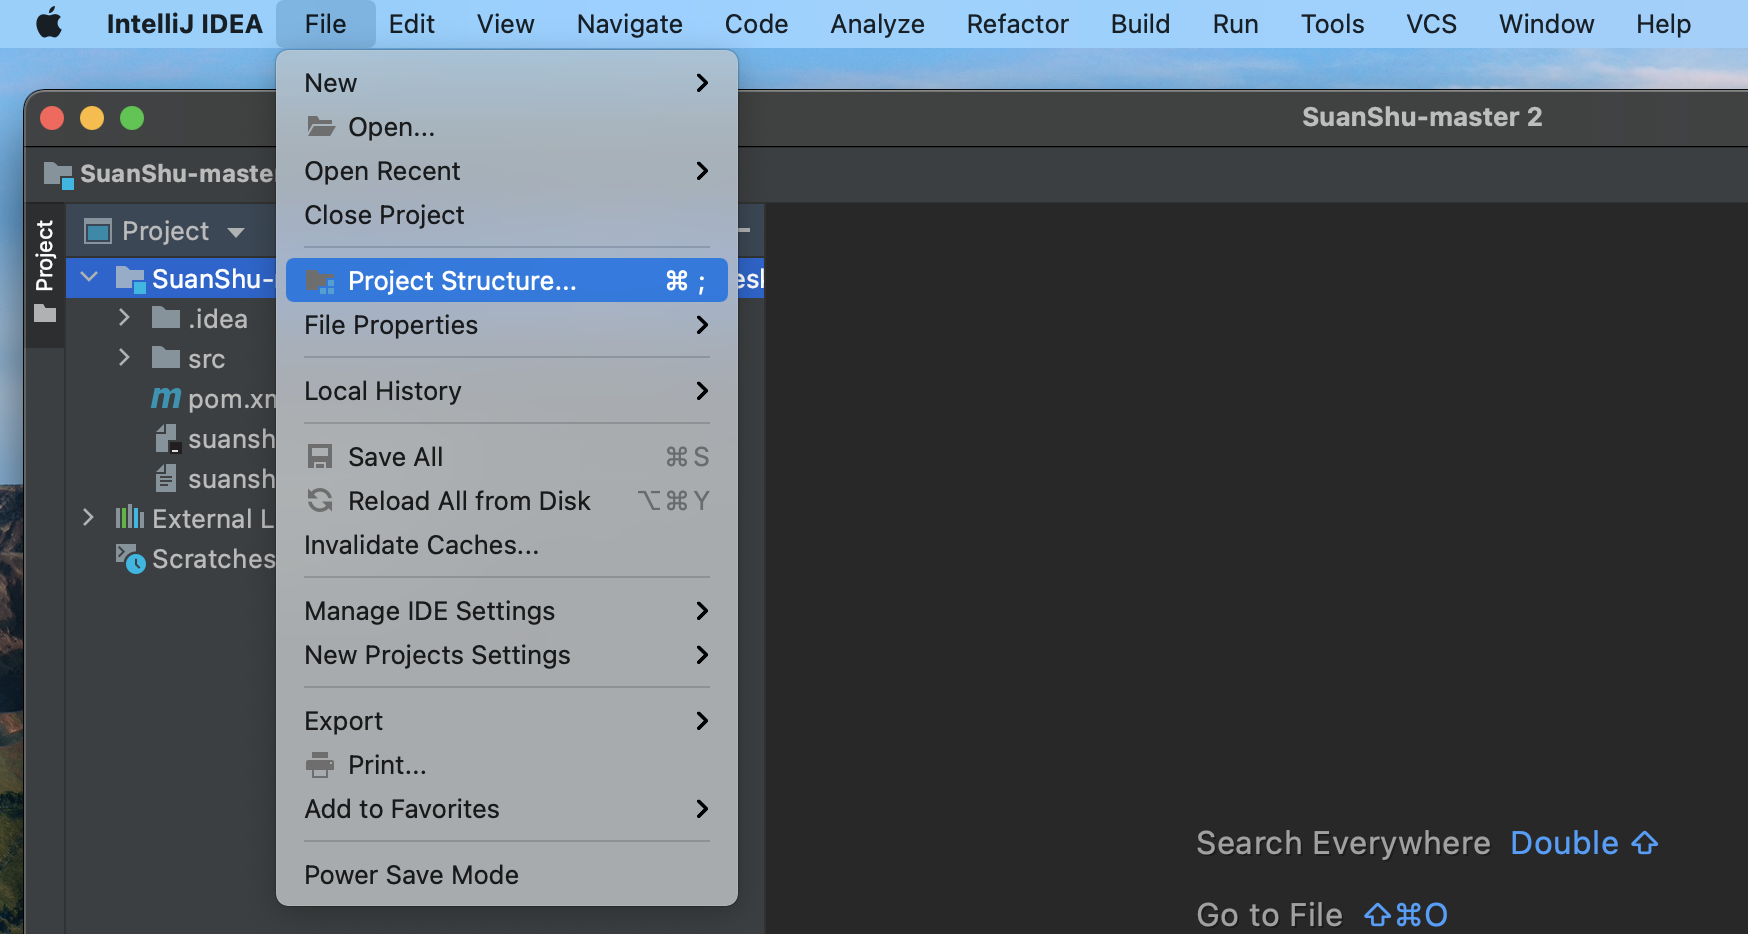The height and width of the screenshot is (934, 1748).
Task: Open the View menu
Action: point(506,23)
